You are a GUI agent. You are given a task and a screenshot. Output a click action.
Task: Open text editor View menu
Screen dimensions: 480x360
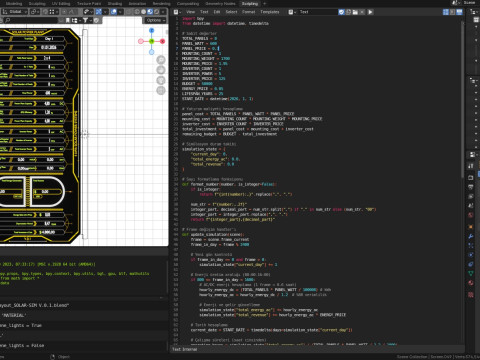click(x=191, y=12)
